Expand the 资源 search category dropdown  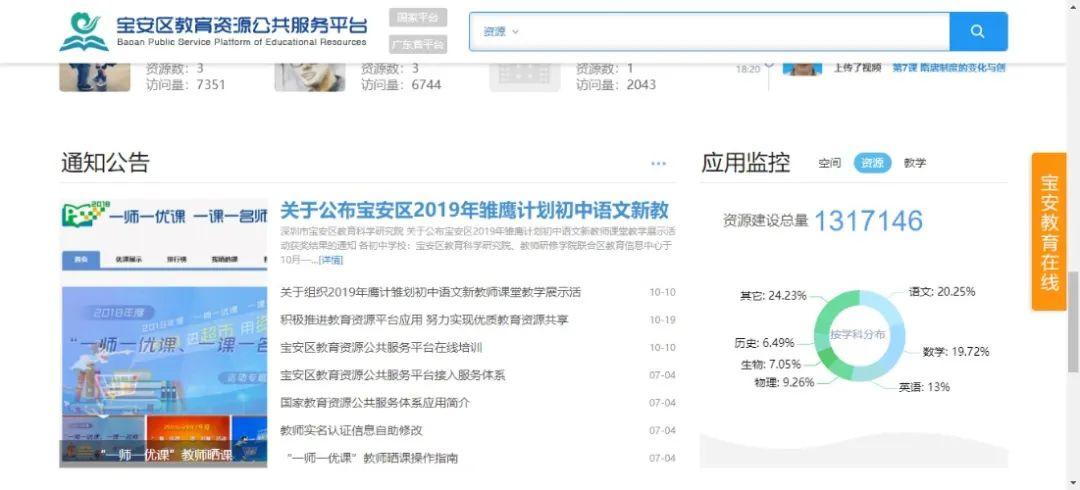tap(501, 32)
